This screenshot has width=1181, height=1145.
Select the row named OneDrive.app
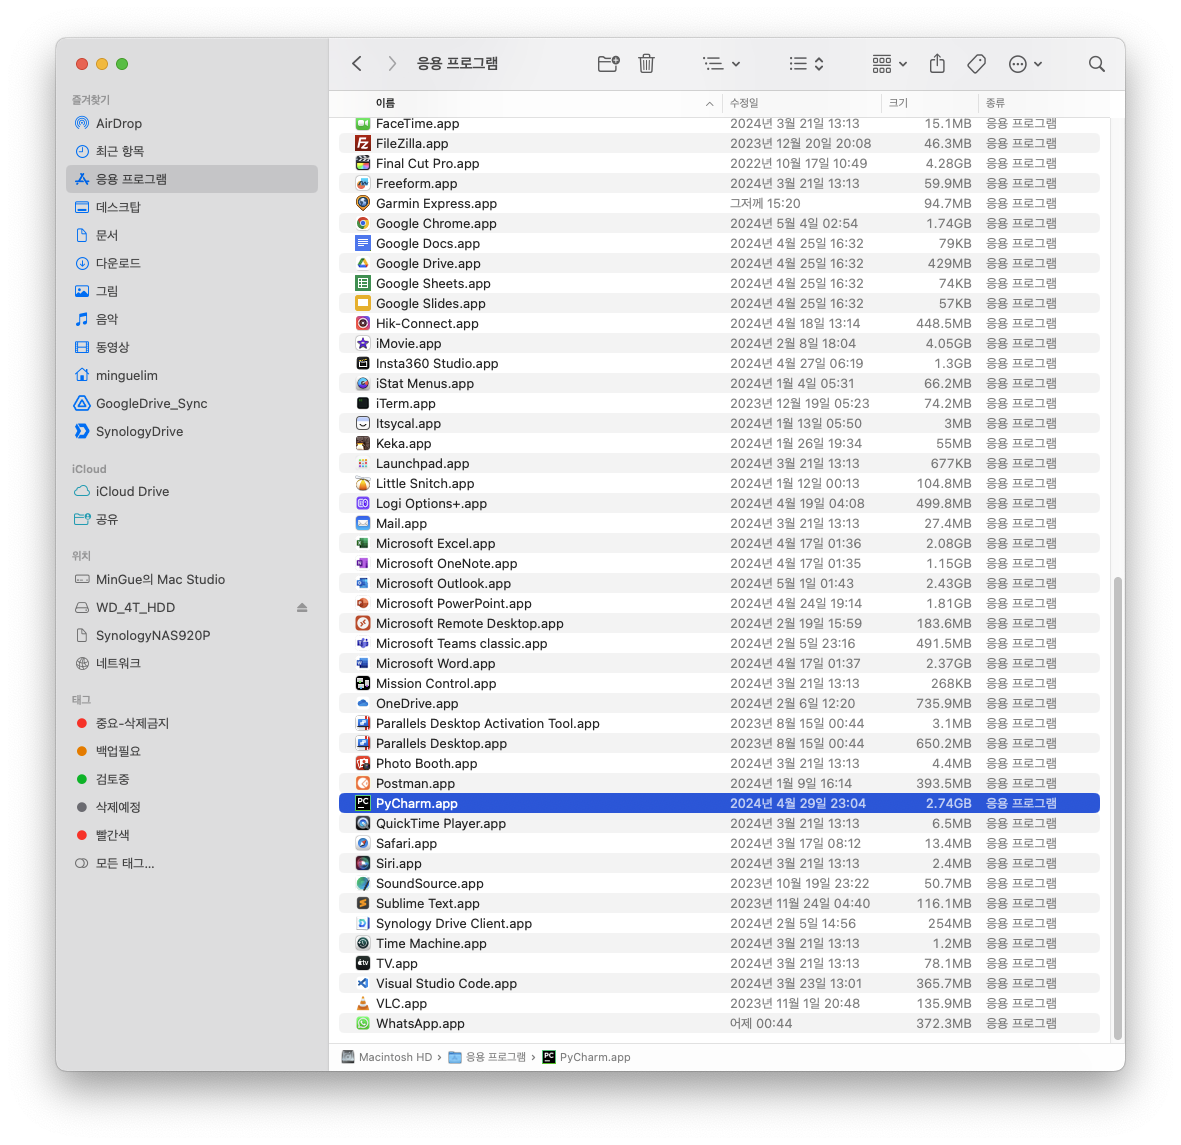(x=719, y=704)
